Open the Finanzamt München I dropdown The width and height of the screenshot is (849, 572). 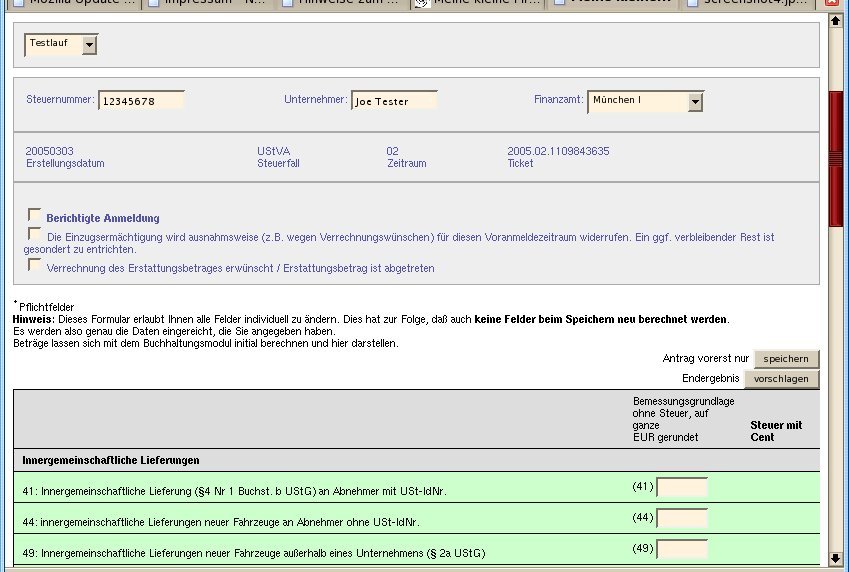[x=645, y=101]
